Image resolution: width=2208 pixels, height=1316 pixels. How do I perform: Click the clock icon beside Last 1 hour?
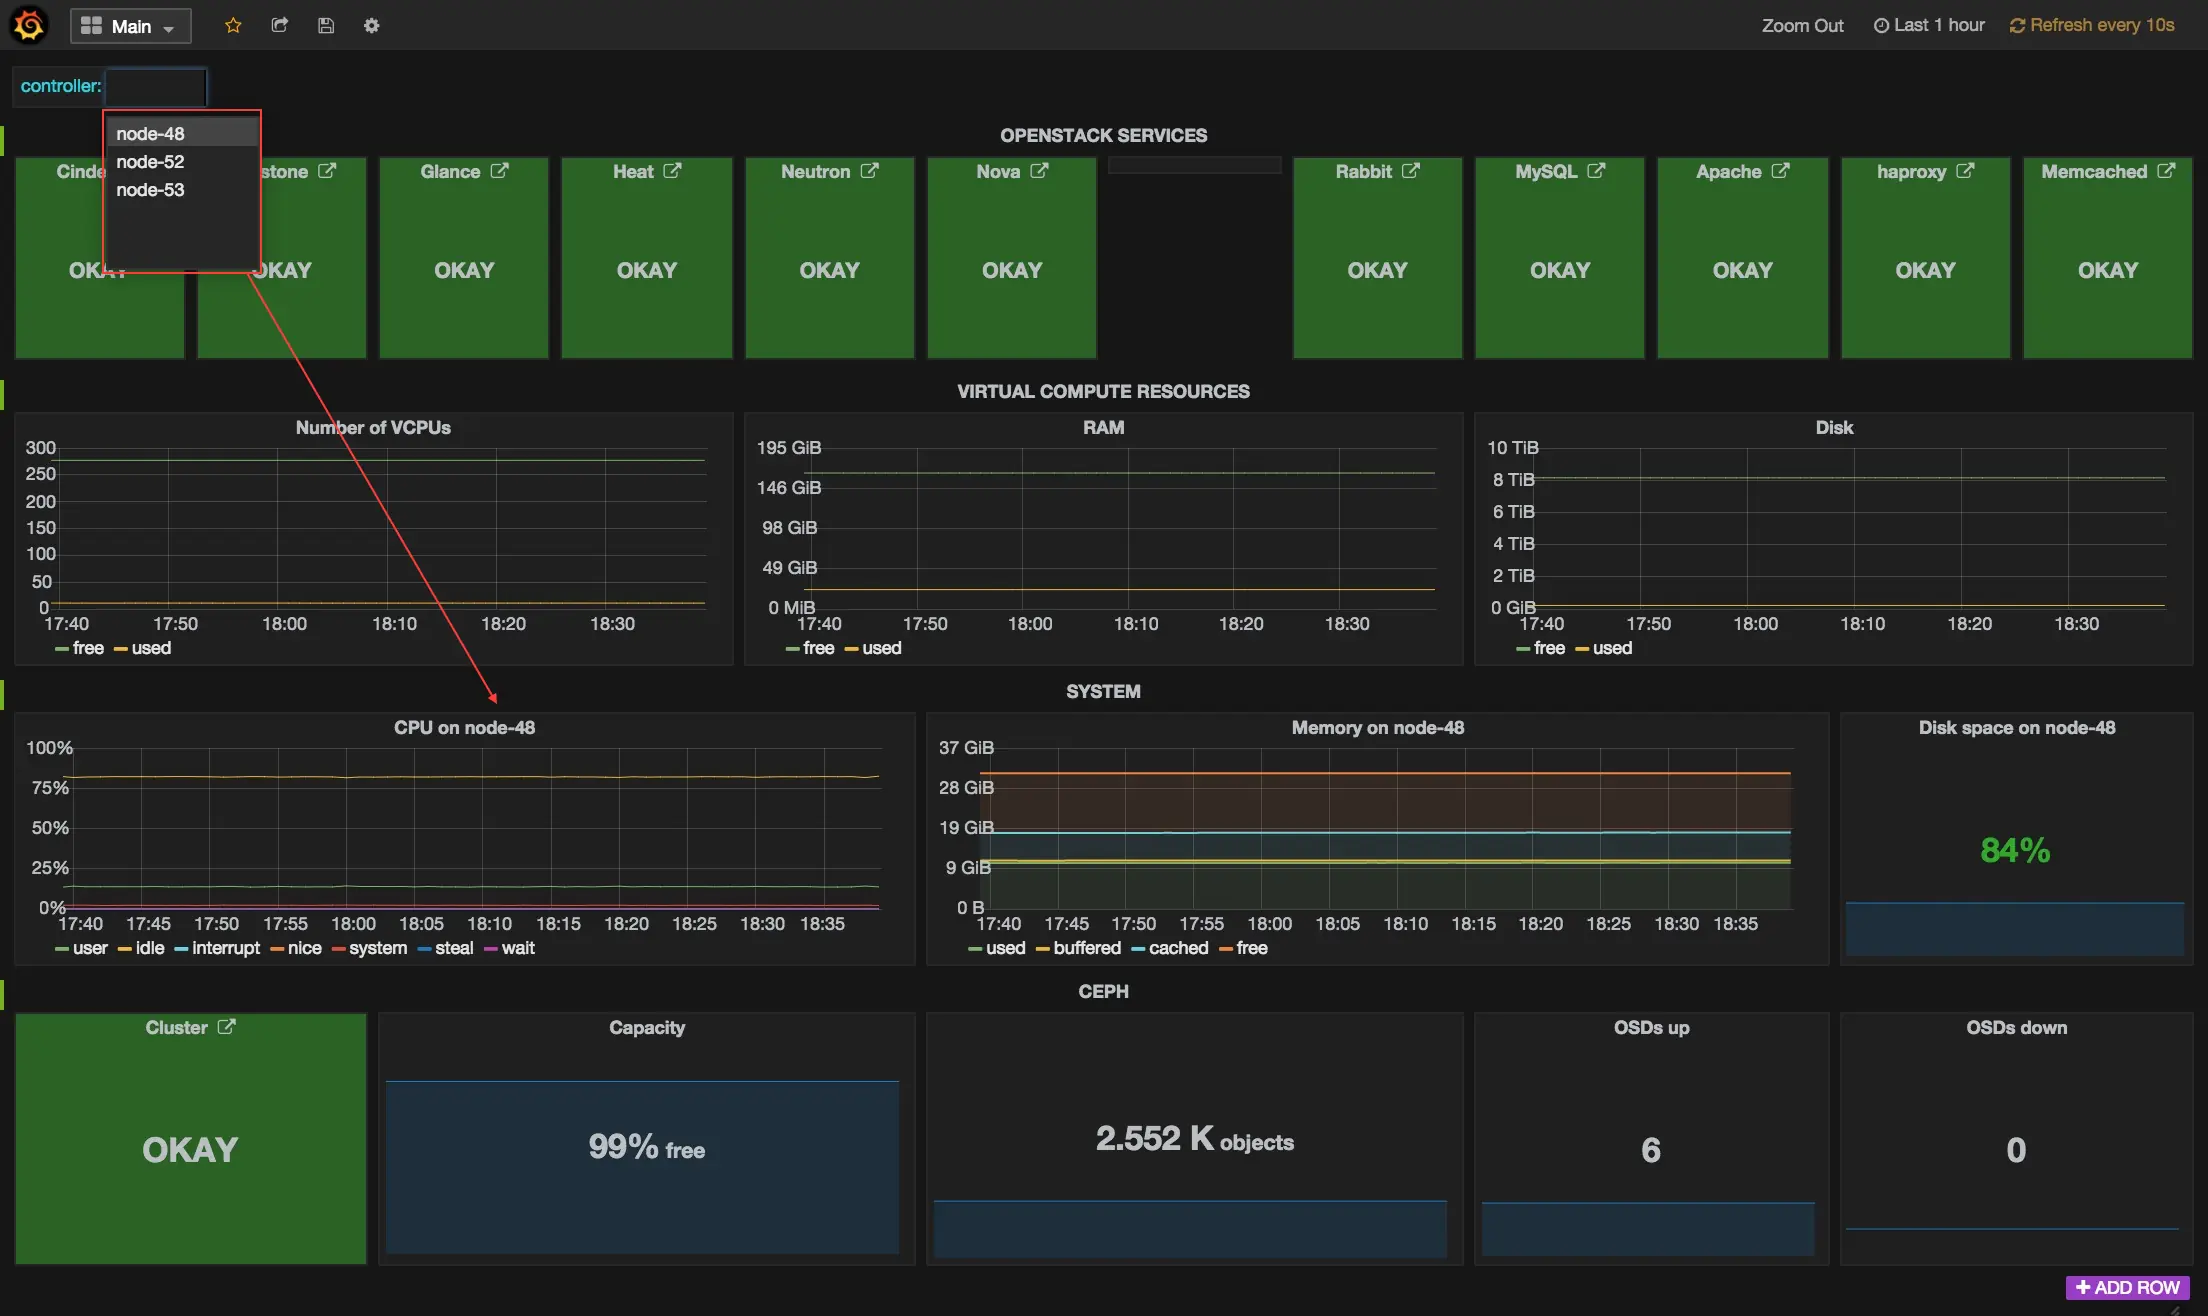click(x=1881, y=26)
